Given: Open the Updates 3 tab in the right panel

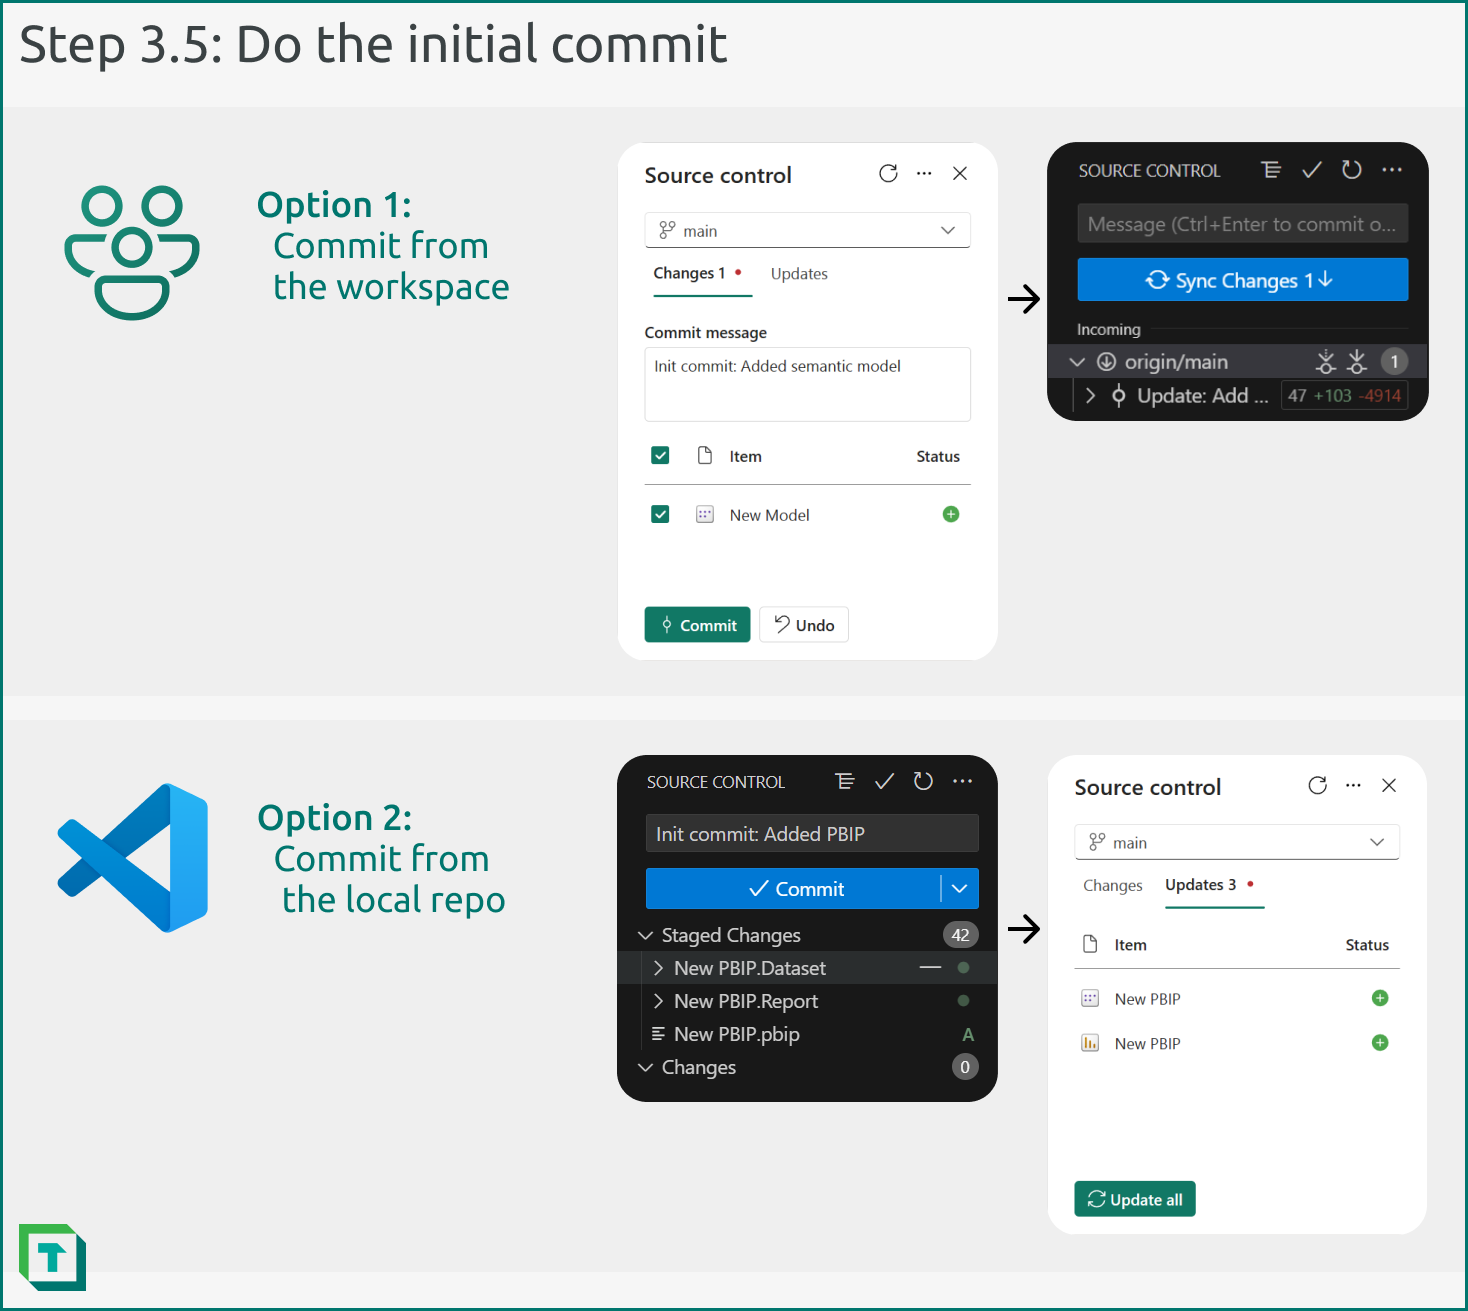Looking at the screenshot, I should coord(1200,885).
